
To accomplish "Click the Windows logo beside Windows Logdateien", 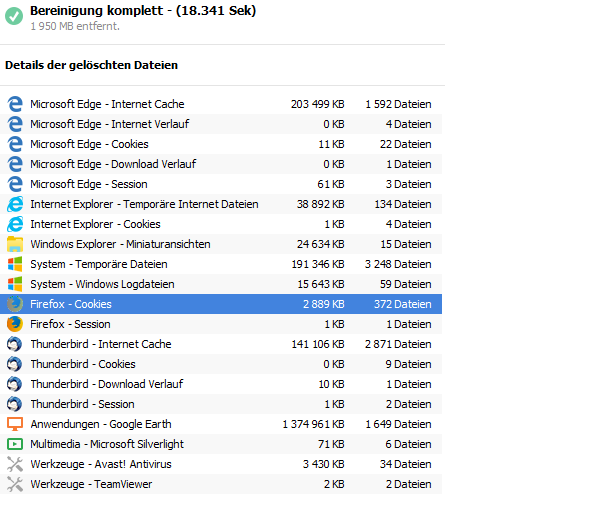I will point(15,284).
